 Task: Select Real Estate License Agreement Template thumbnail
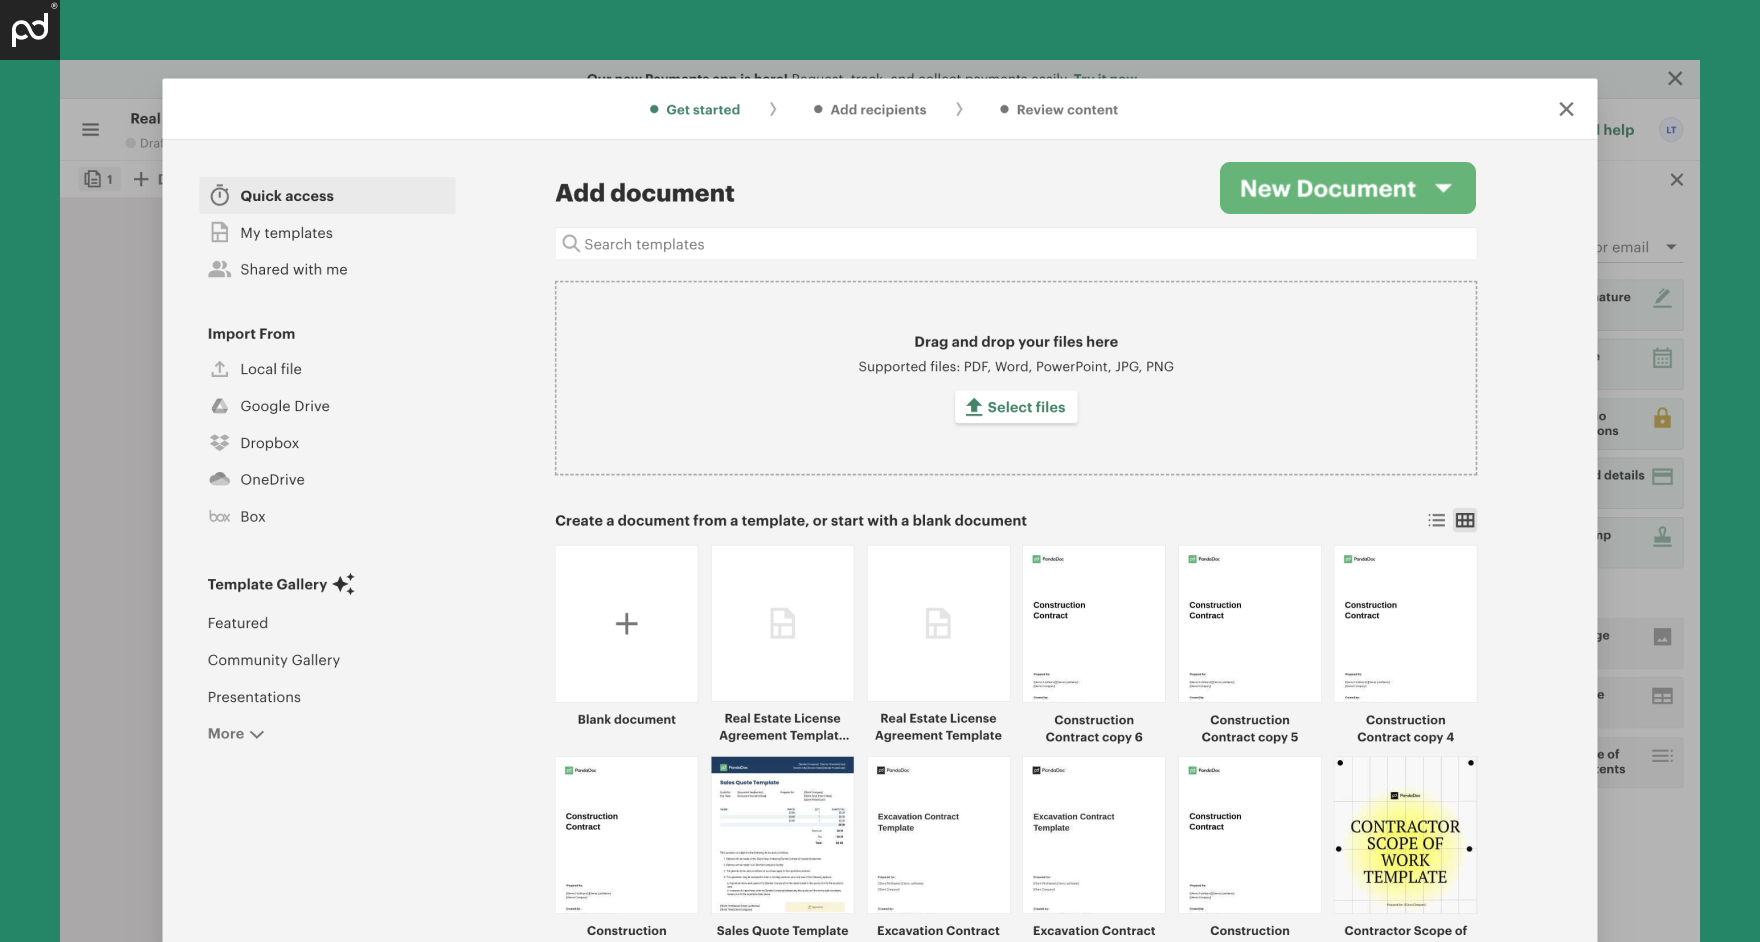939,624
